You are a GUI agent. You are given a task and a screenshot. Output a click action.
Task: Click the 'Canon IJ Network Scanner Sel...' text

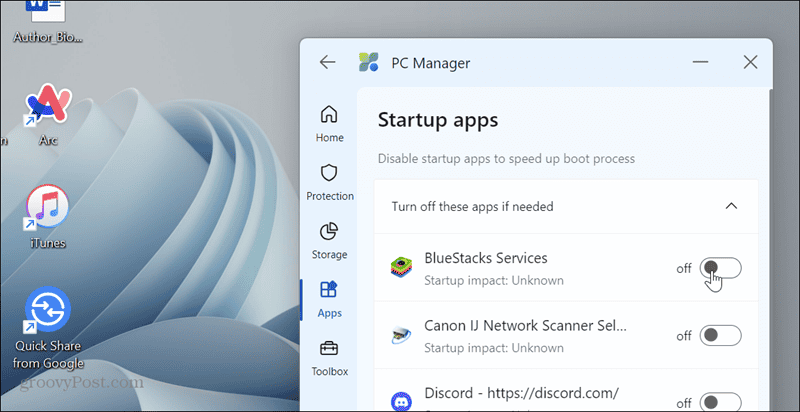click(526, 326)
